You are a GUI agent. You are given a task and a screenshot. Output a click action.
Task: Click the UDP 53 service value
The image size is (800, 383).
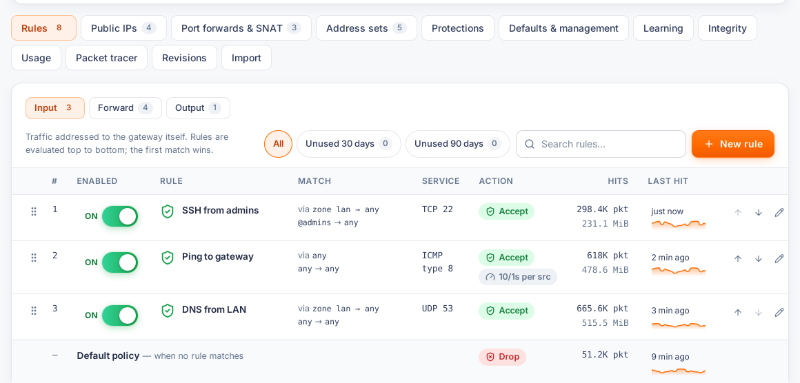pyautogui.click(x=437, y=309)
